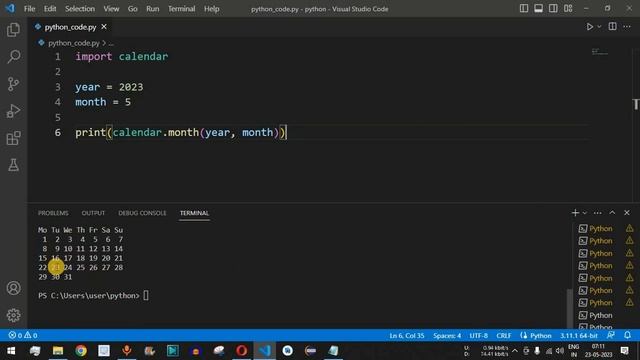The height and width of the screenshot is (360, 640).
Task: Switch to the DEBUG CONSOLE panel tab
Action: 142,213
